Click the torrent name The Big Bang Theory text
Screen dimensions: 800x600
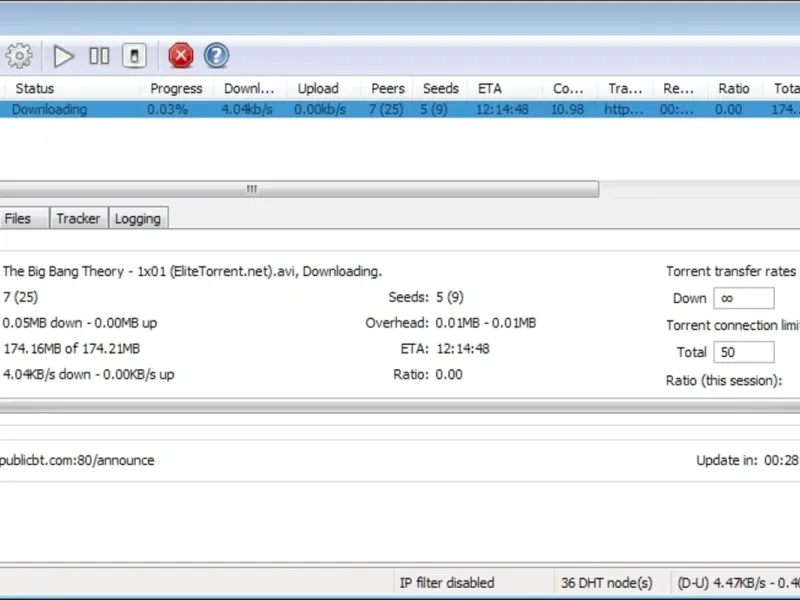(x=192, y=271)
